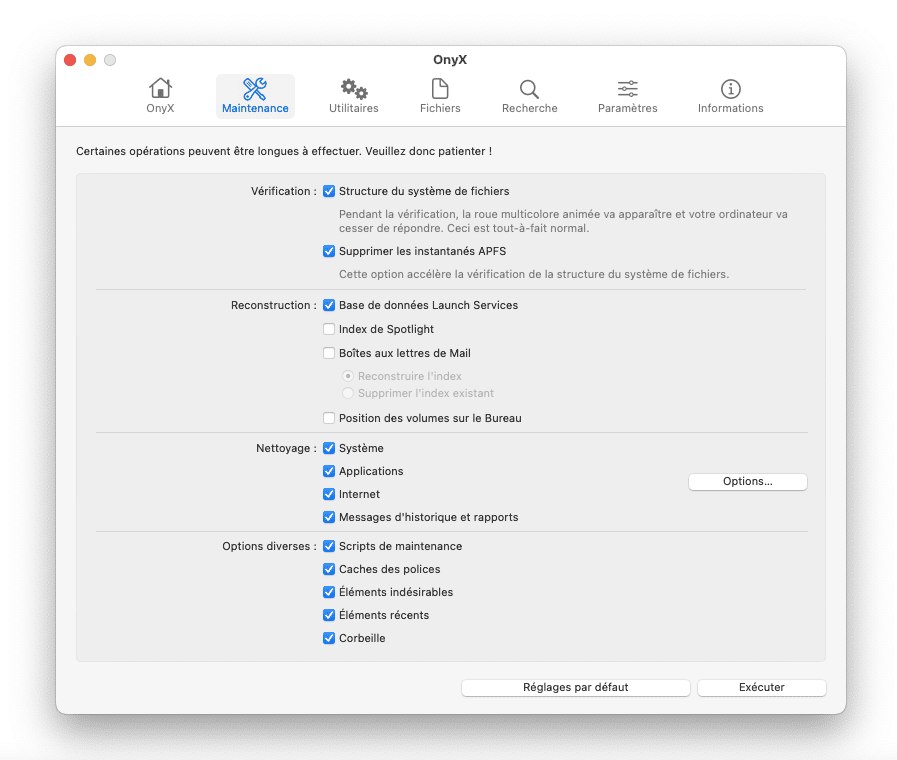Enable Position des volumes sur le Bureau
Screen dimensions: 897x760
[x=329, y=418]
